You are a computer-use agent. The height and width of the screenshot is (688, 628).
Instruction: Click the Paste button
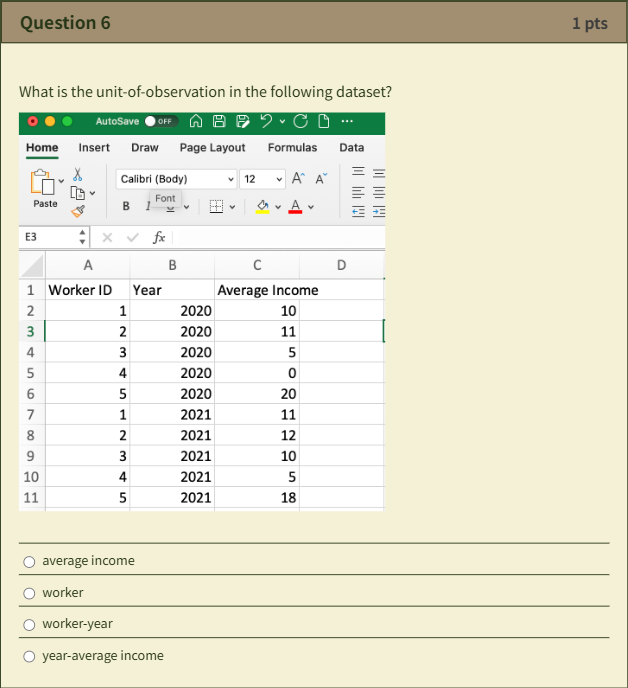(45, 189)
